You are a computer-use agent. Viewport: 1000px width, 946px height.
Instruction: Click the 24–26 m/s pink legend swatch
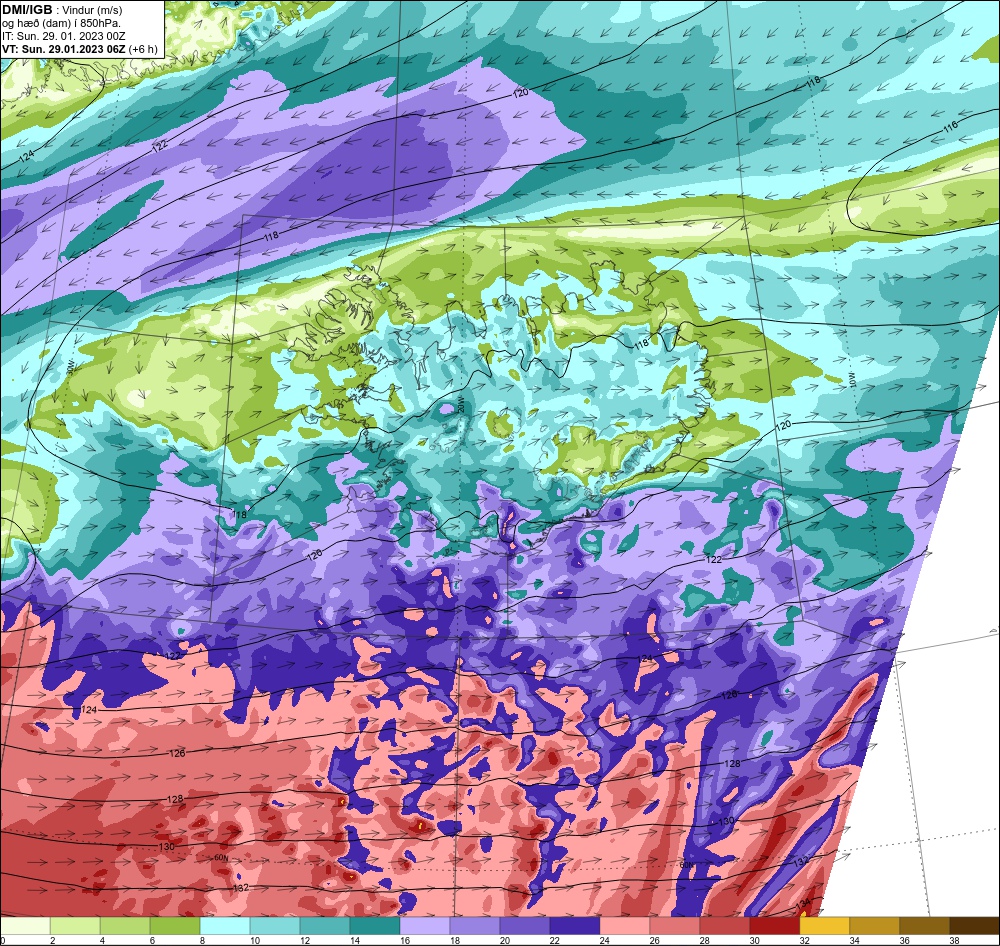click(x=624, y=926)
